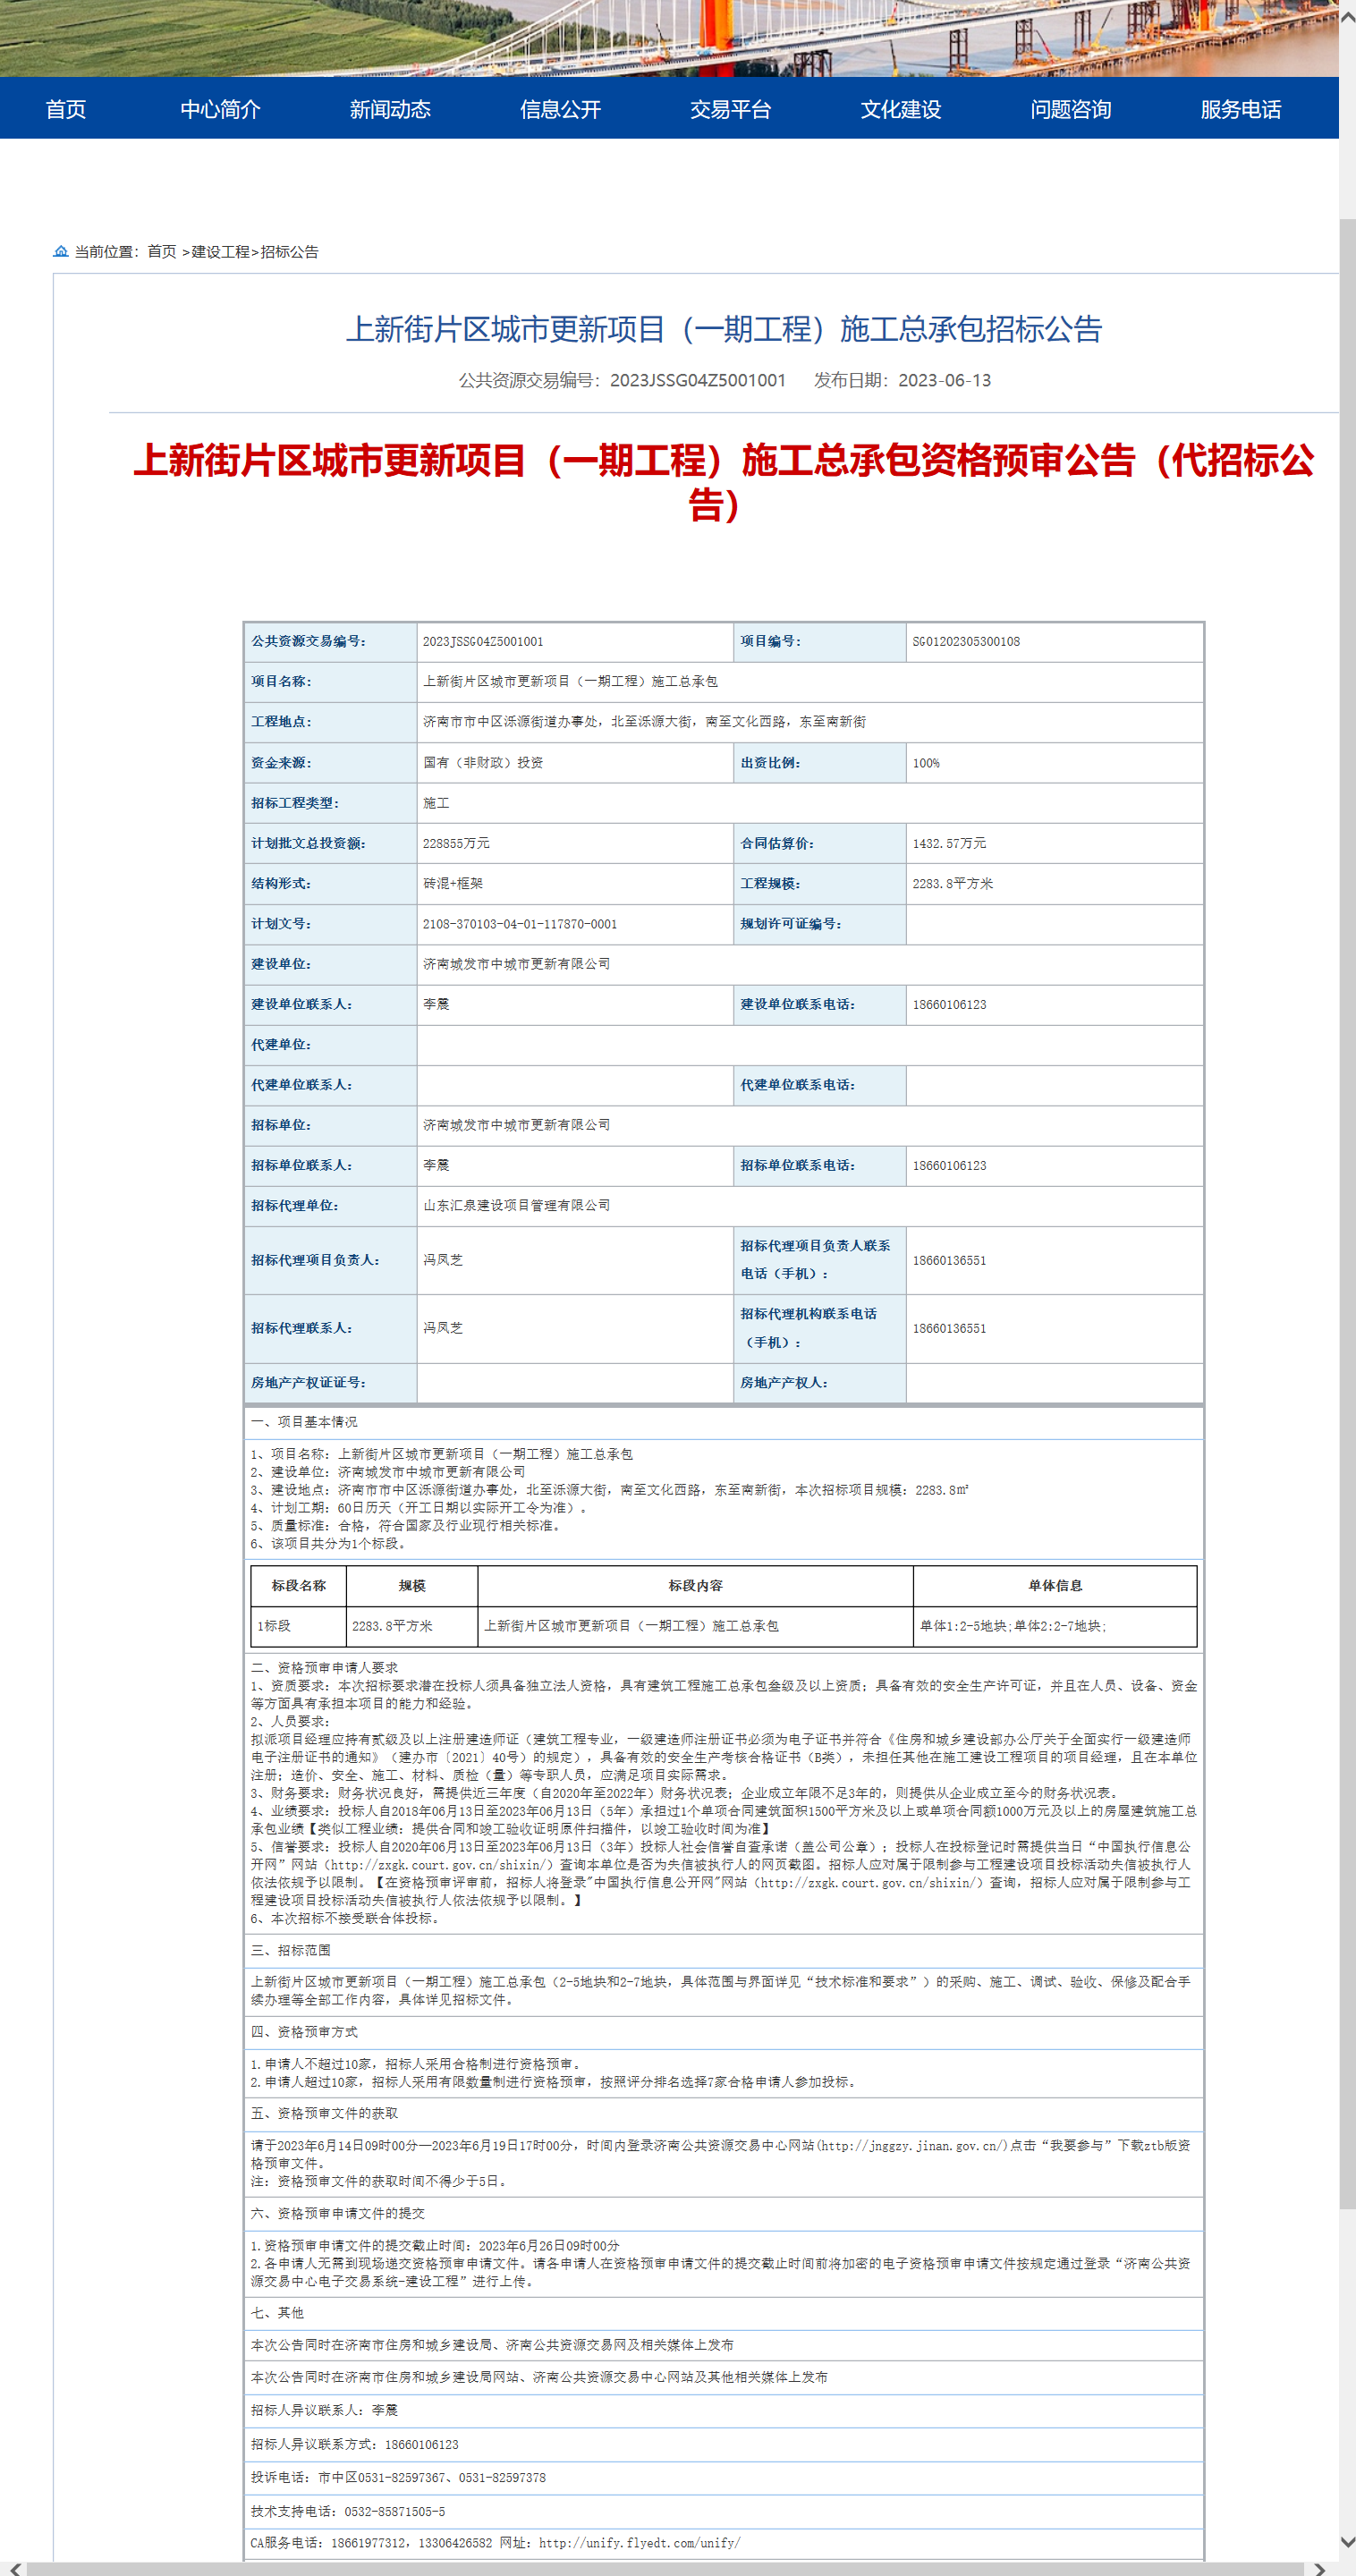1356x2576 pixels.
Task: Open the 首页 navigation menu item
Action: point(66,109)
